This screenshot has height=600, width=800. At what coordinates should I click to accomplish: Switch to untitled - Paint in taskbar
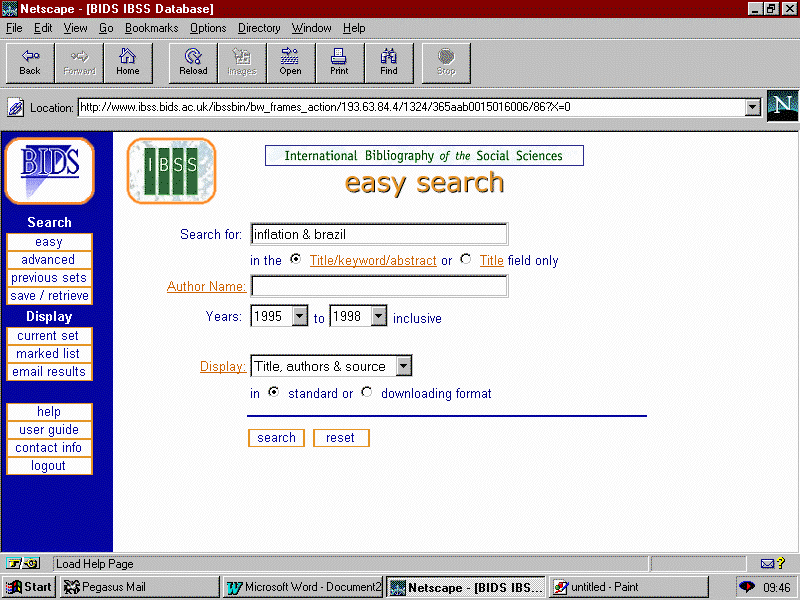(x=629, y=587)
